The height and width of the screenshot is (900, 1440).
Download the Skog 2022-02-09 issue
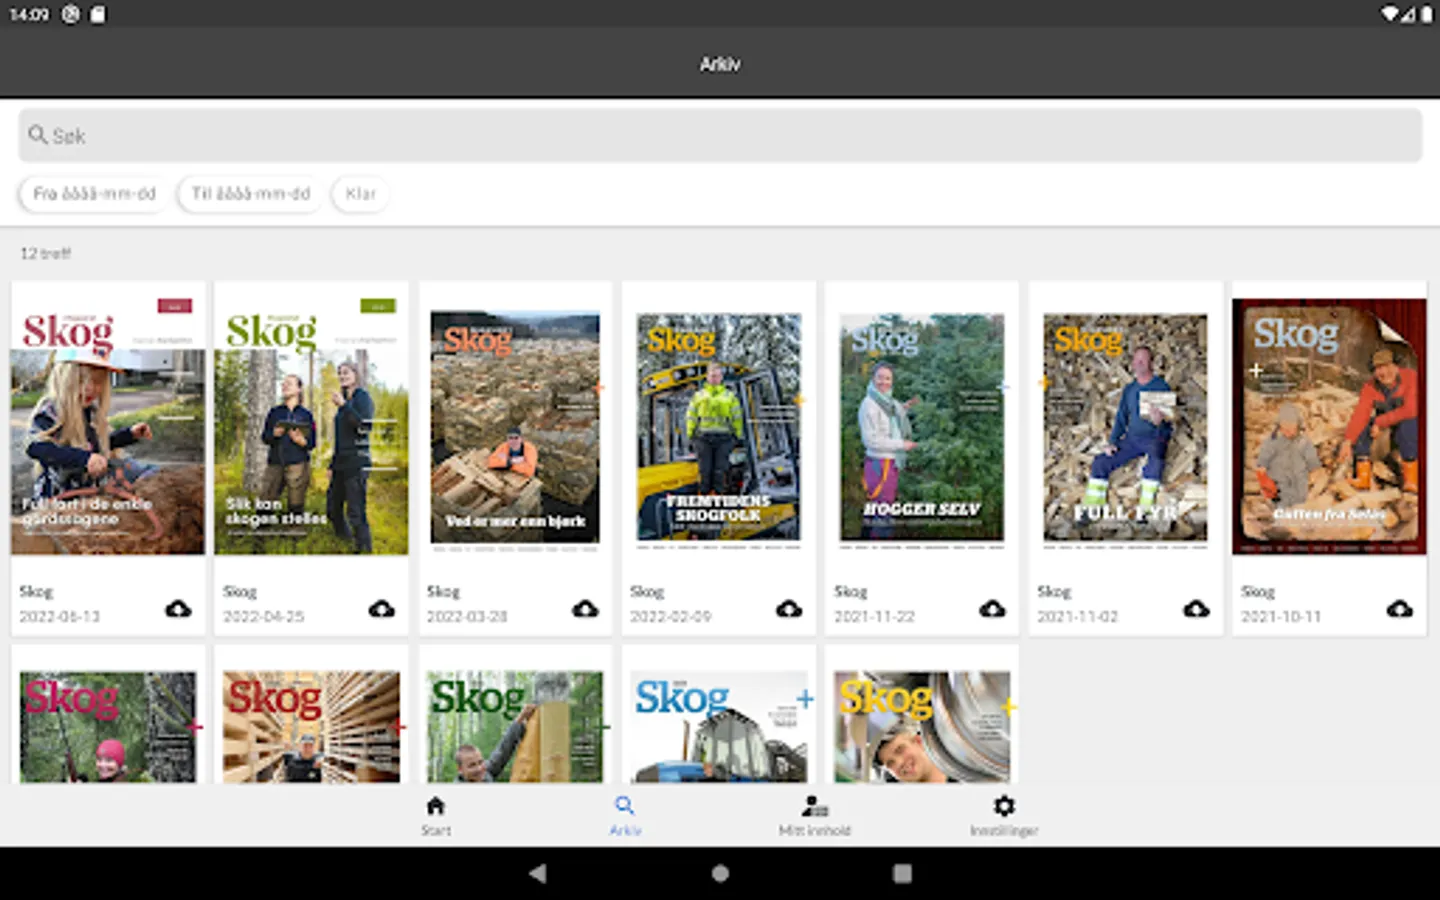click(789, 609)
